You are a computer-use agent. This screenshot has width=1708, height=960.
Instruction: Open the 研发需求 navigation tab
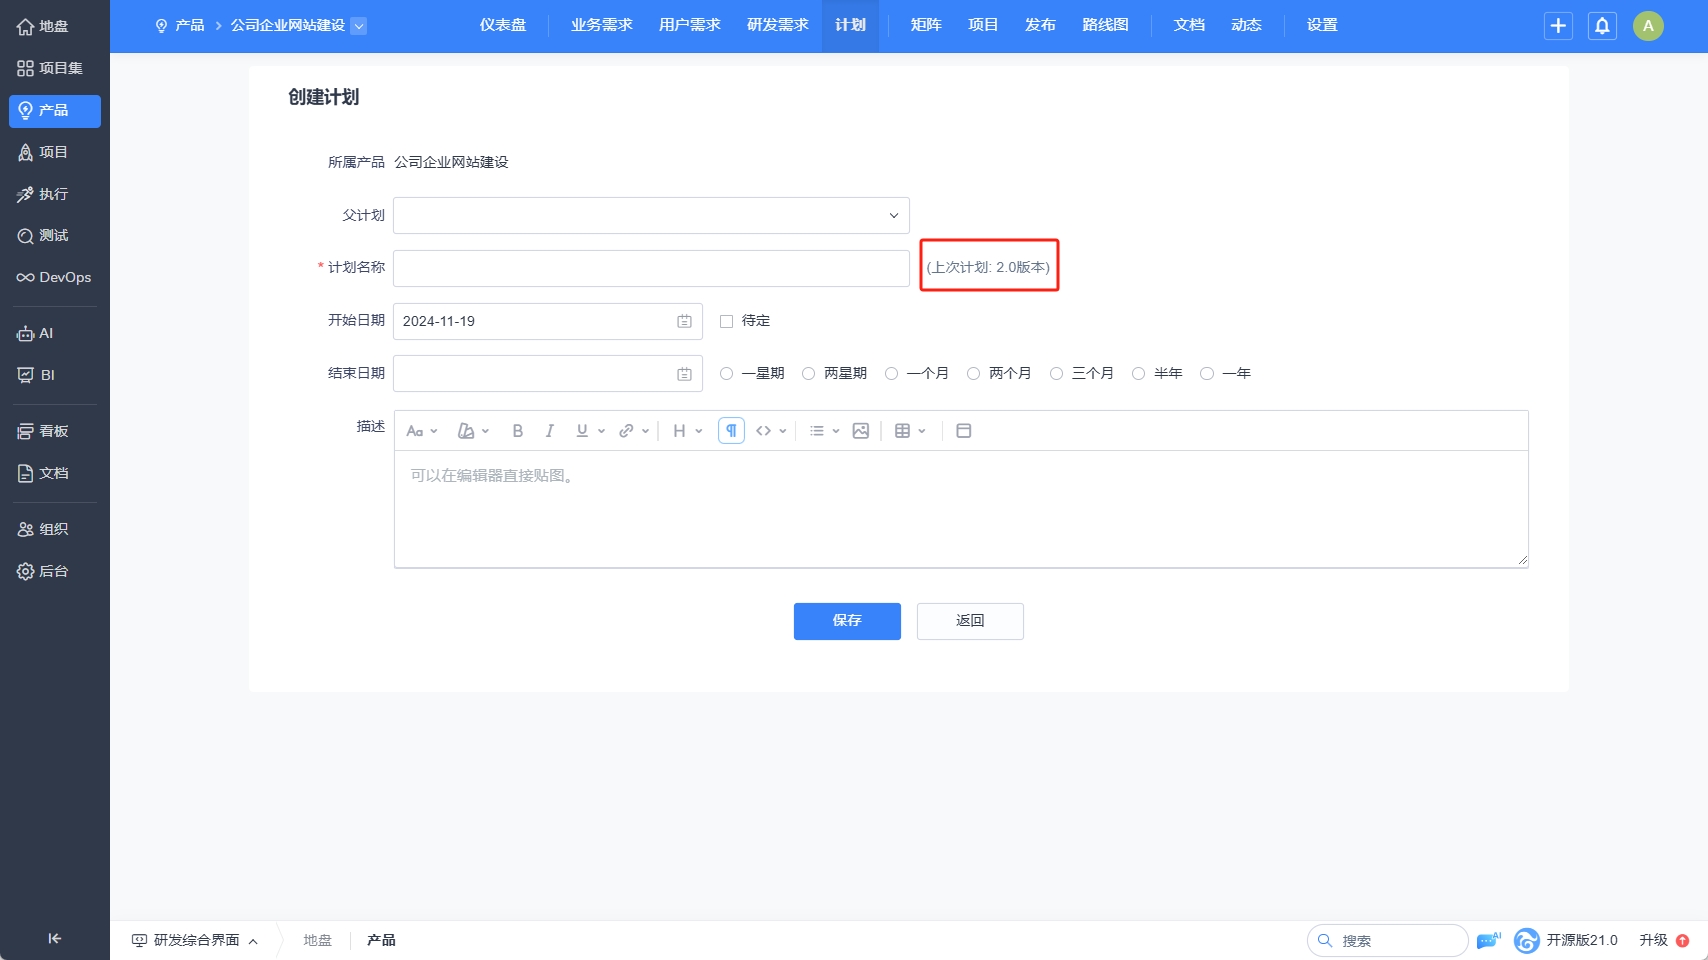coord(777,25)
